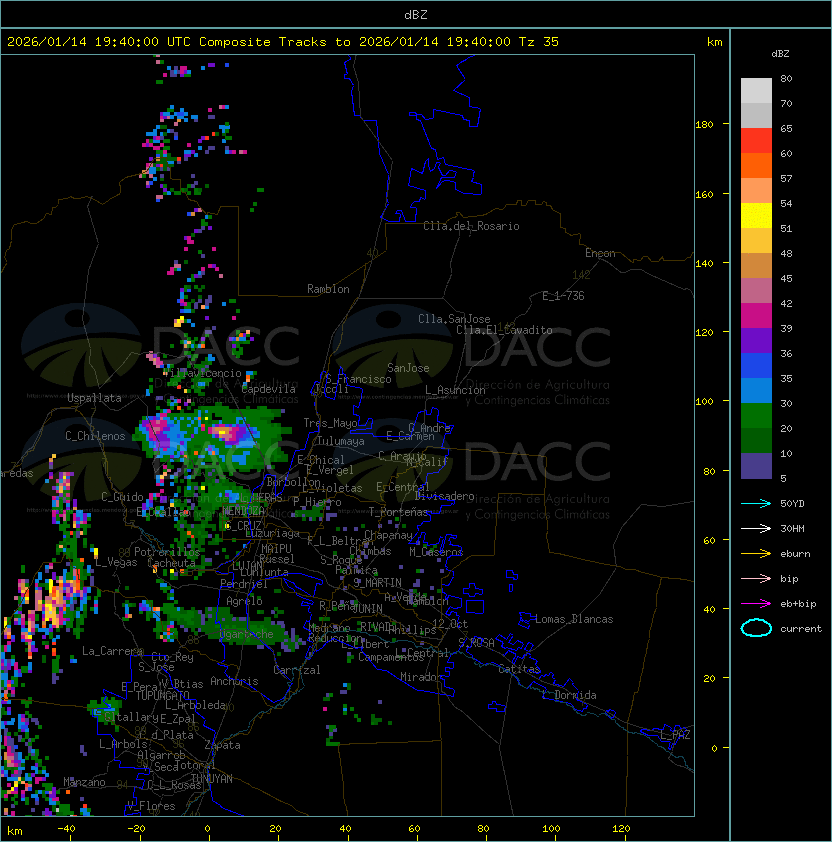Screen dimensions: 832x842
Task: Click the TUPUNGATO place label
Action: (x=162, y=695)
